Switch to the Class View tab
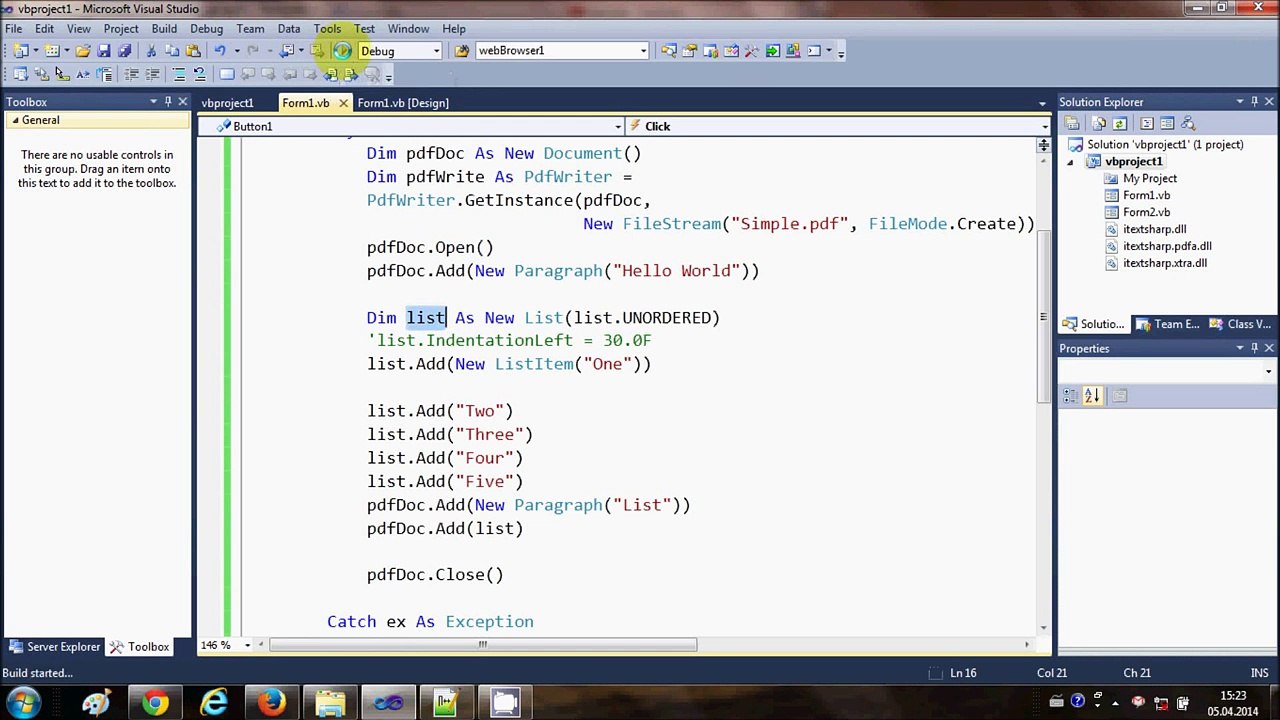This screenshot has height=720, width=1280. click(x=1241, y=324)
